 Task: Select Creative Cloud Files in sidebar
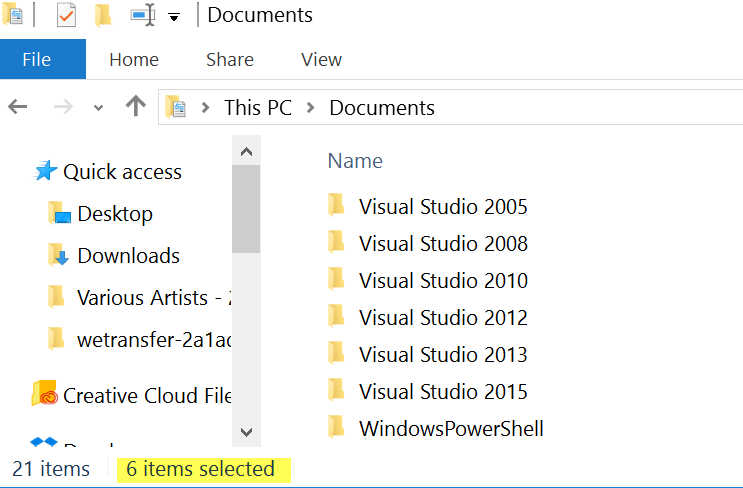147,396
